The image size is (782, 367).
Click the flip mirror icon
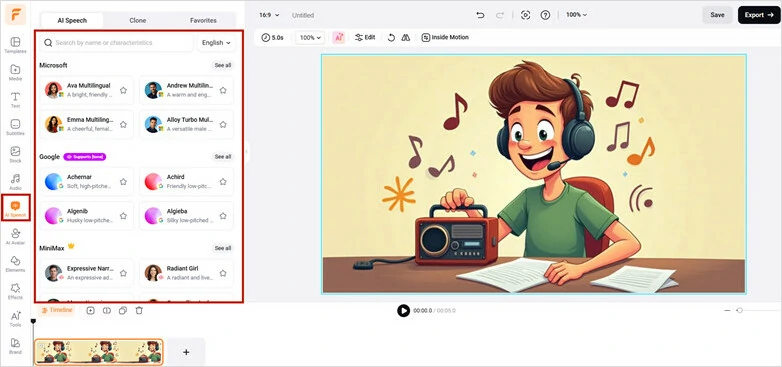(405, 37)
